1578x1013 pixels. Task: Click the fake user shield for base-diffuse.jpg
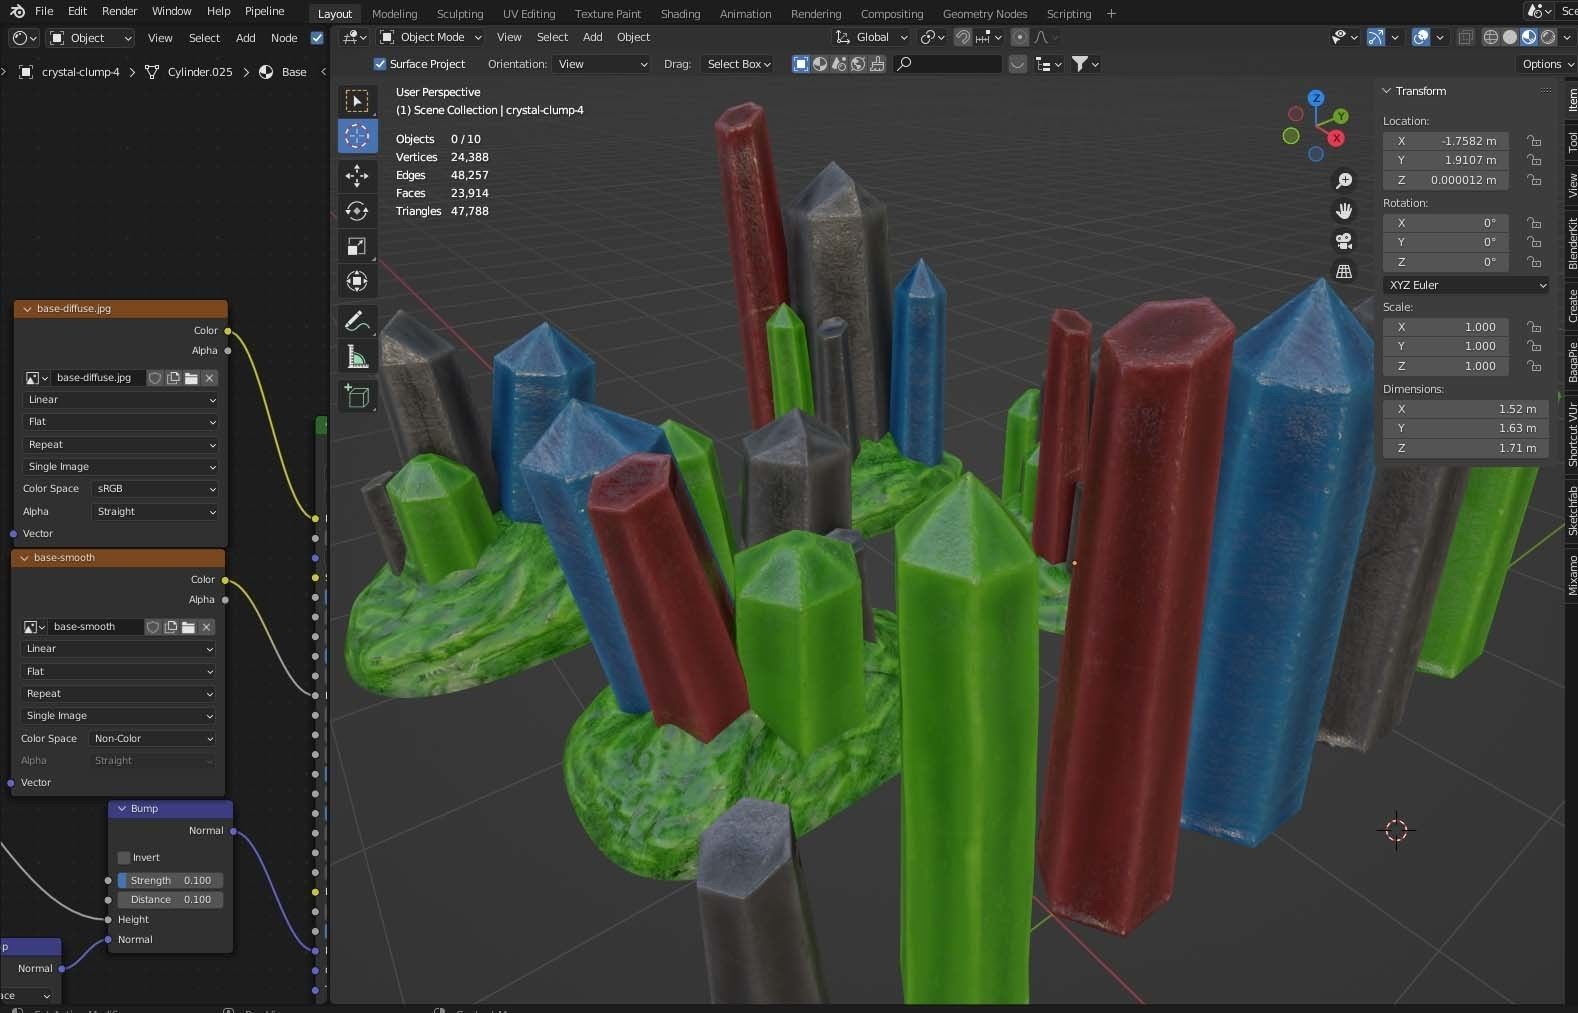(x=155, y=378)
